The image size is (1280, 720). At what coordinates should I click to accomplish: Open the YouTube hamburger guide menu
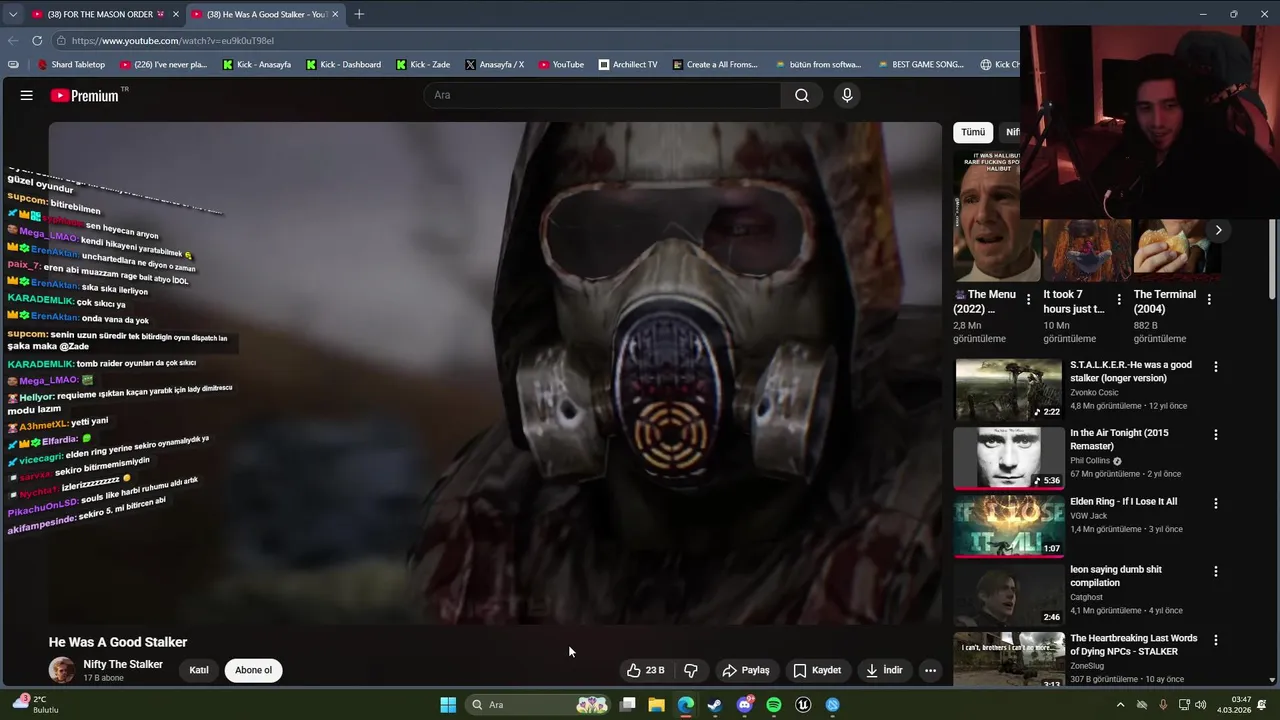pos(26,96)
